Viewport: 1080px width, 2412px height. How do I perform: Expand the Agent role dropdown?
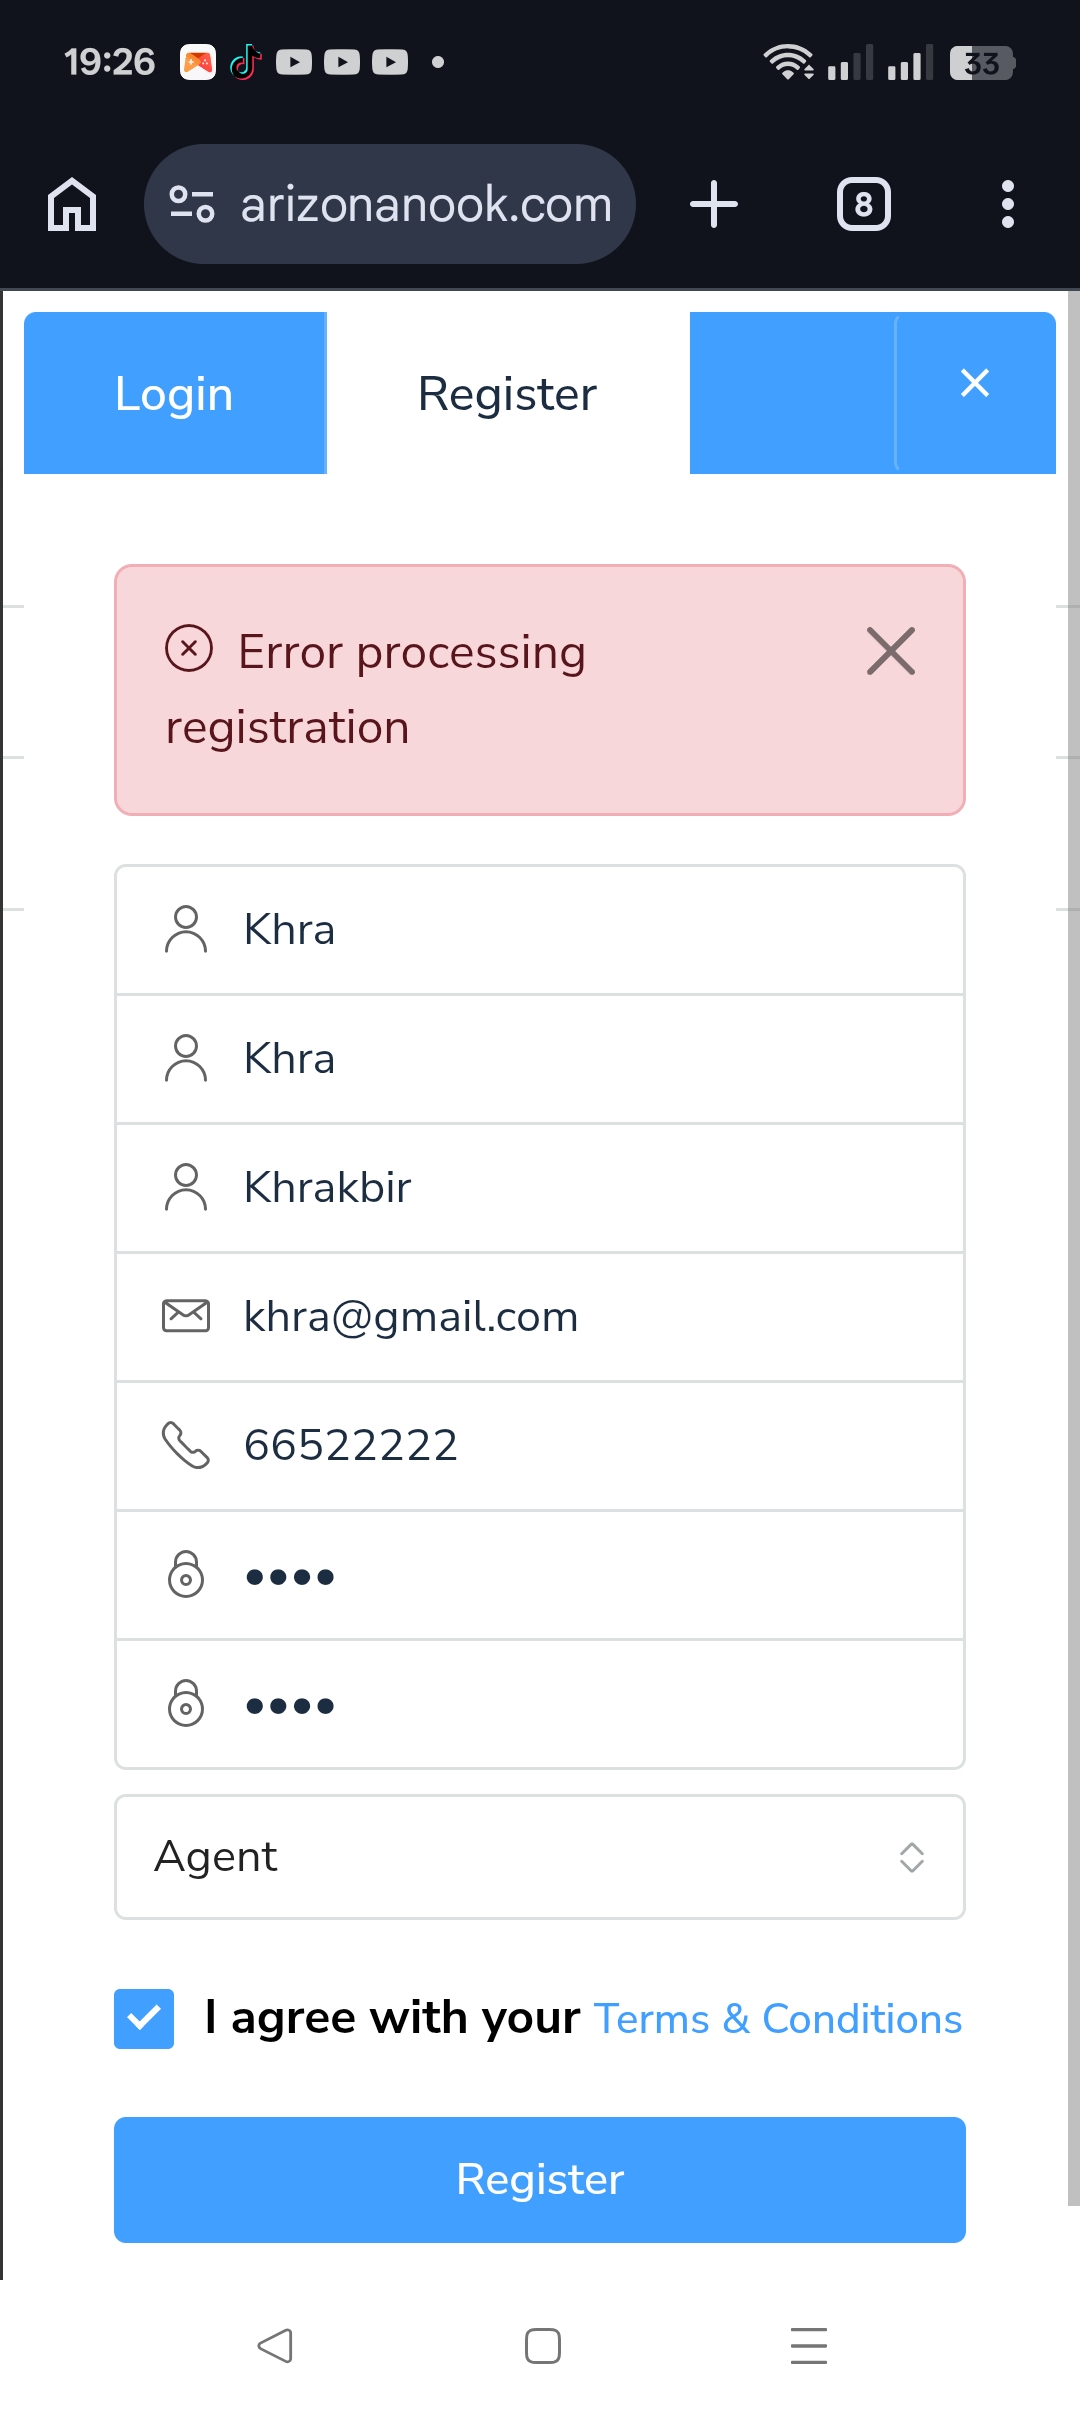540,1857
